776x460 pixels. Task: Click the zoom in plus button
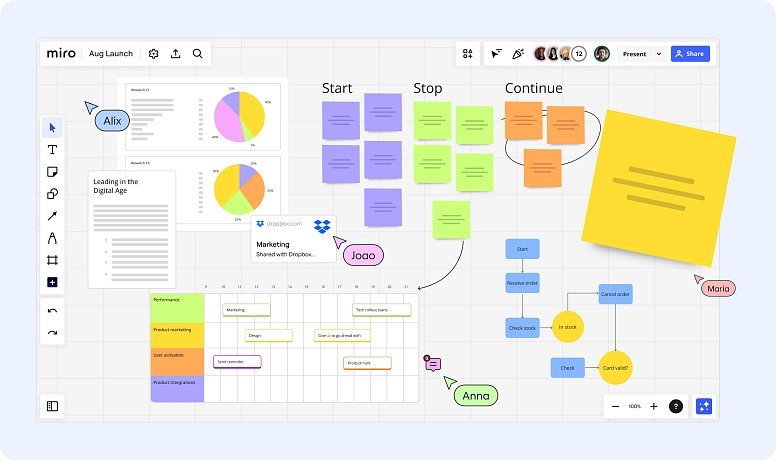[x=654, y=406]
